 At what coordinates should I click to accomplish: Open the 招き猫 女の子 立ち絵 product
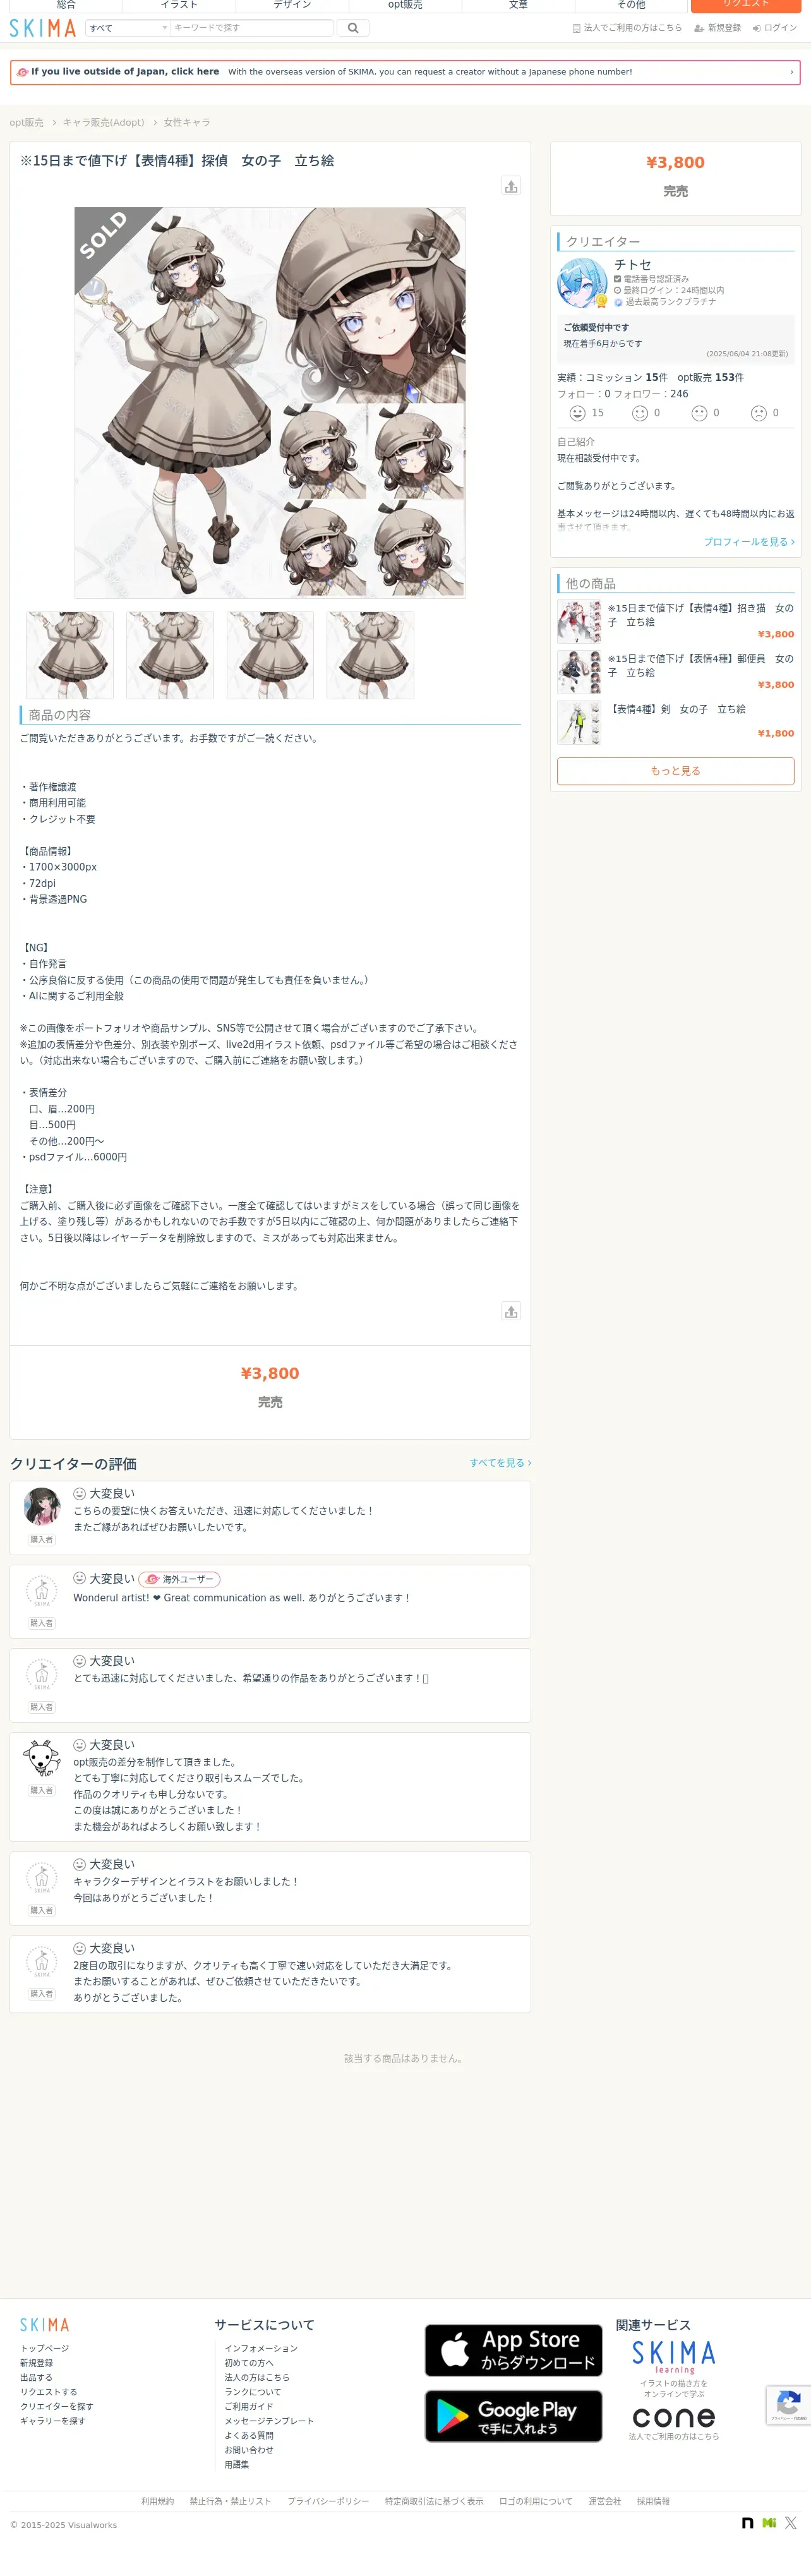[700, 615]
